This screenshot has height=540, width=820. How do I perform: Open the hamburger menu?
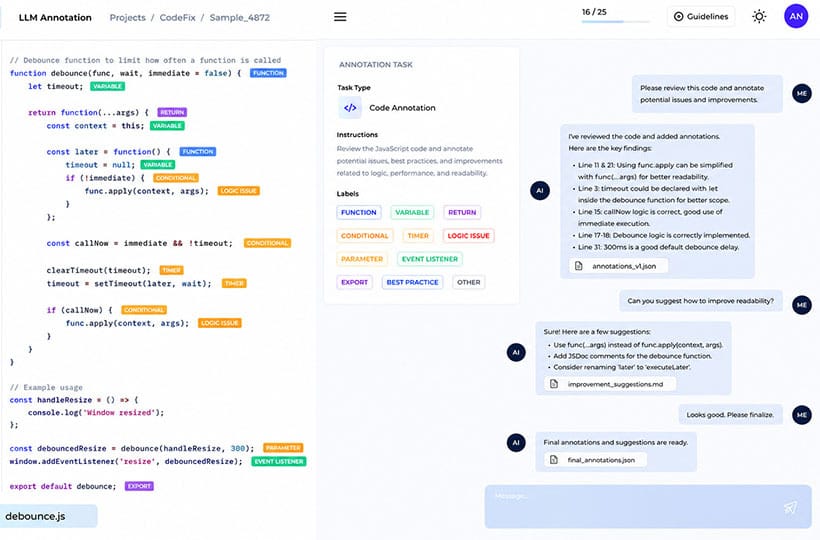coord(340,17)
